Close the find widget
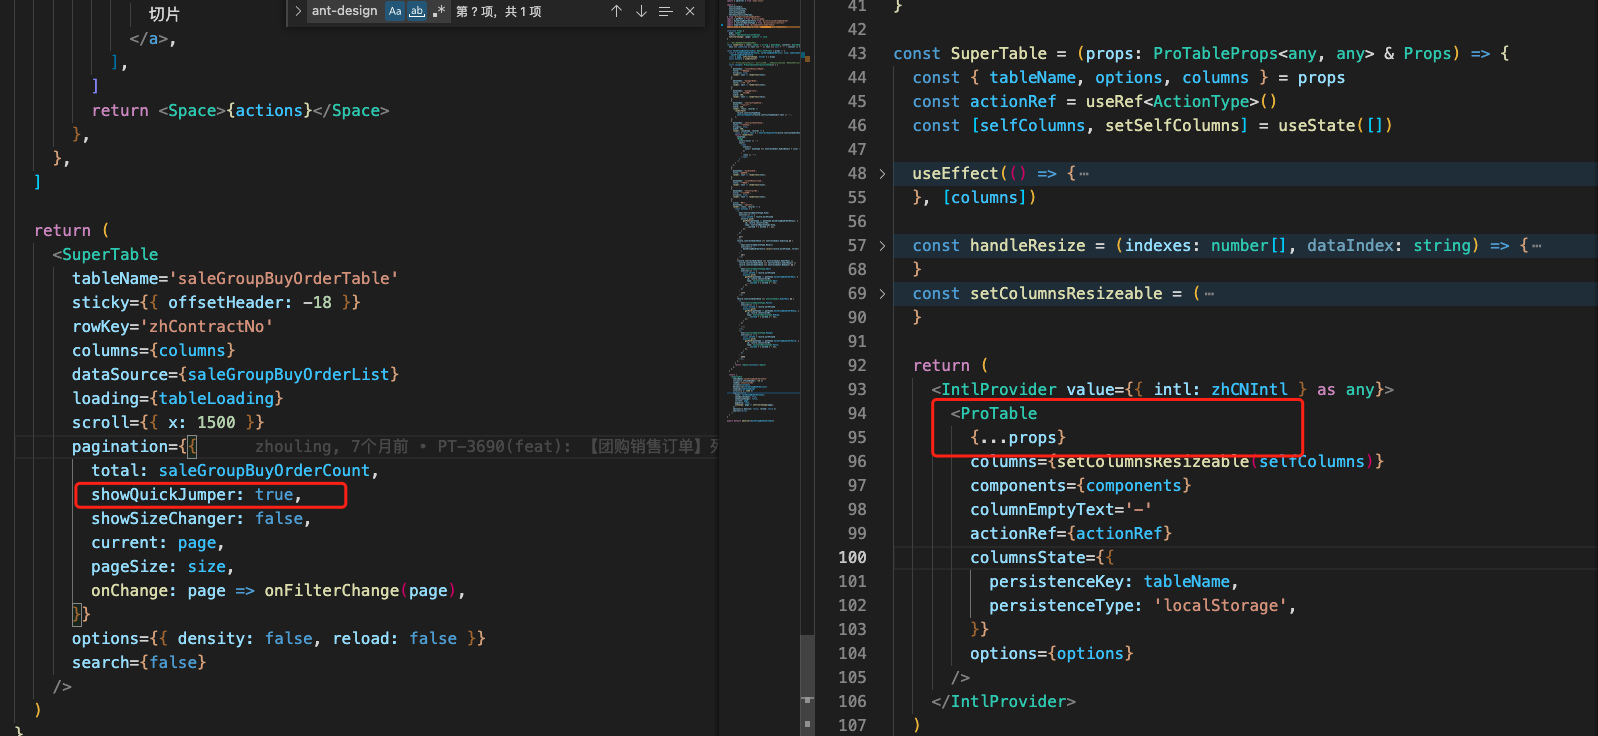The width and height of the screenshot is (1598, 736). pos(690,11)
